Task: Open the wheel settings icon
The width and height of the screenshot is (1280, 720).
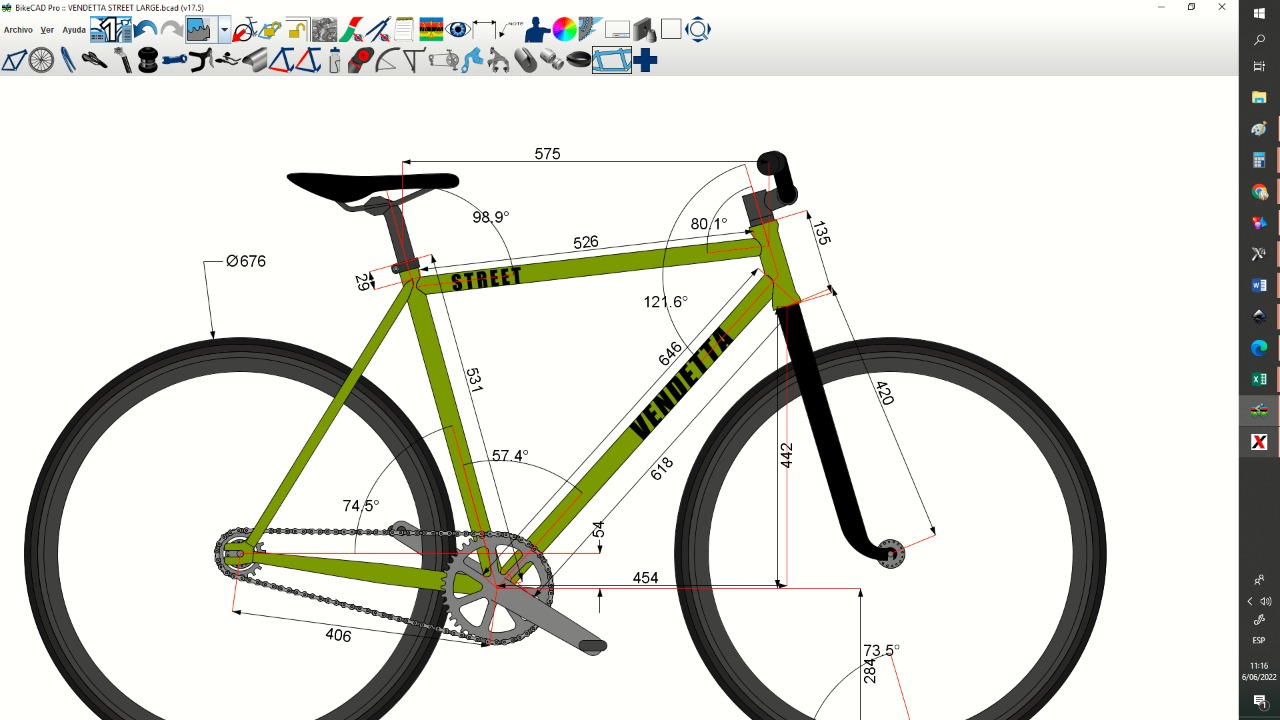Action: click(x=41, y=61)
